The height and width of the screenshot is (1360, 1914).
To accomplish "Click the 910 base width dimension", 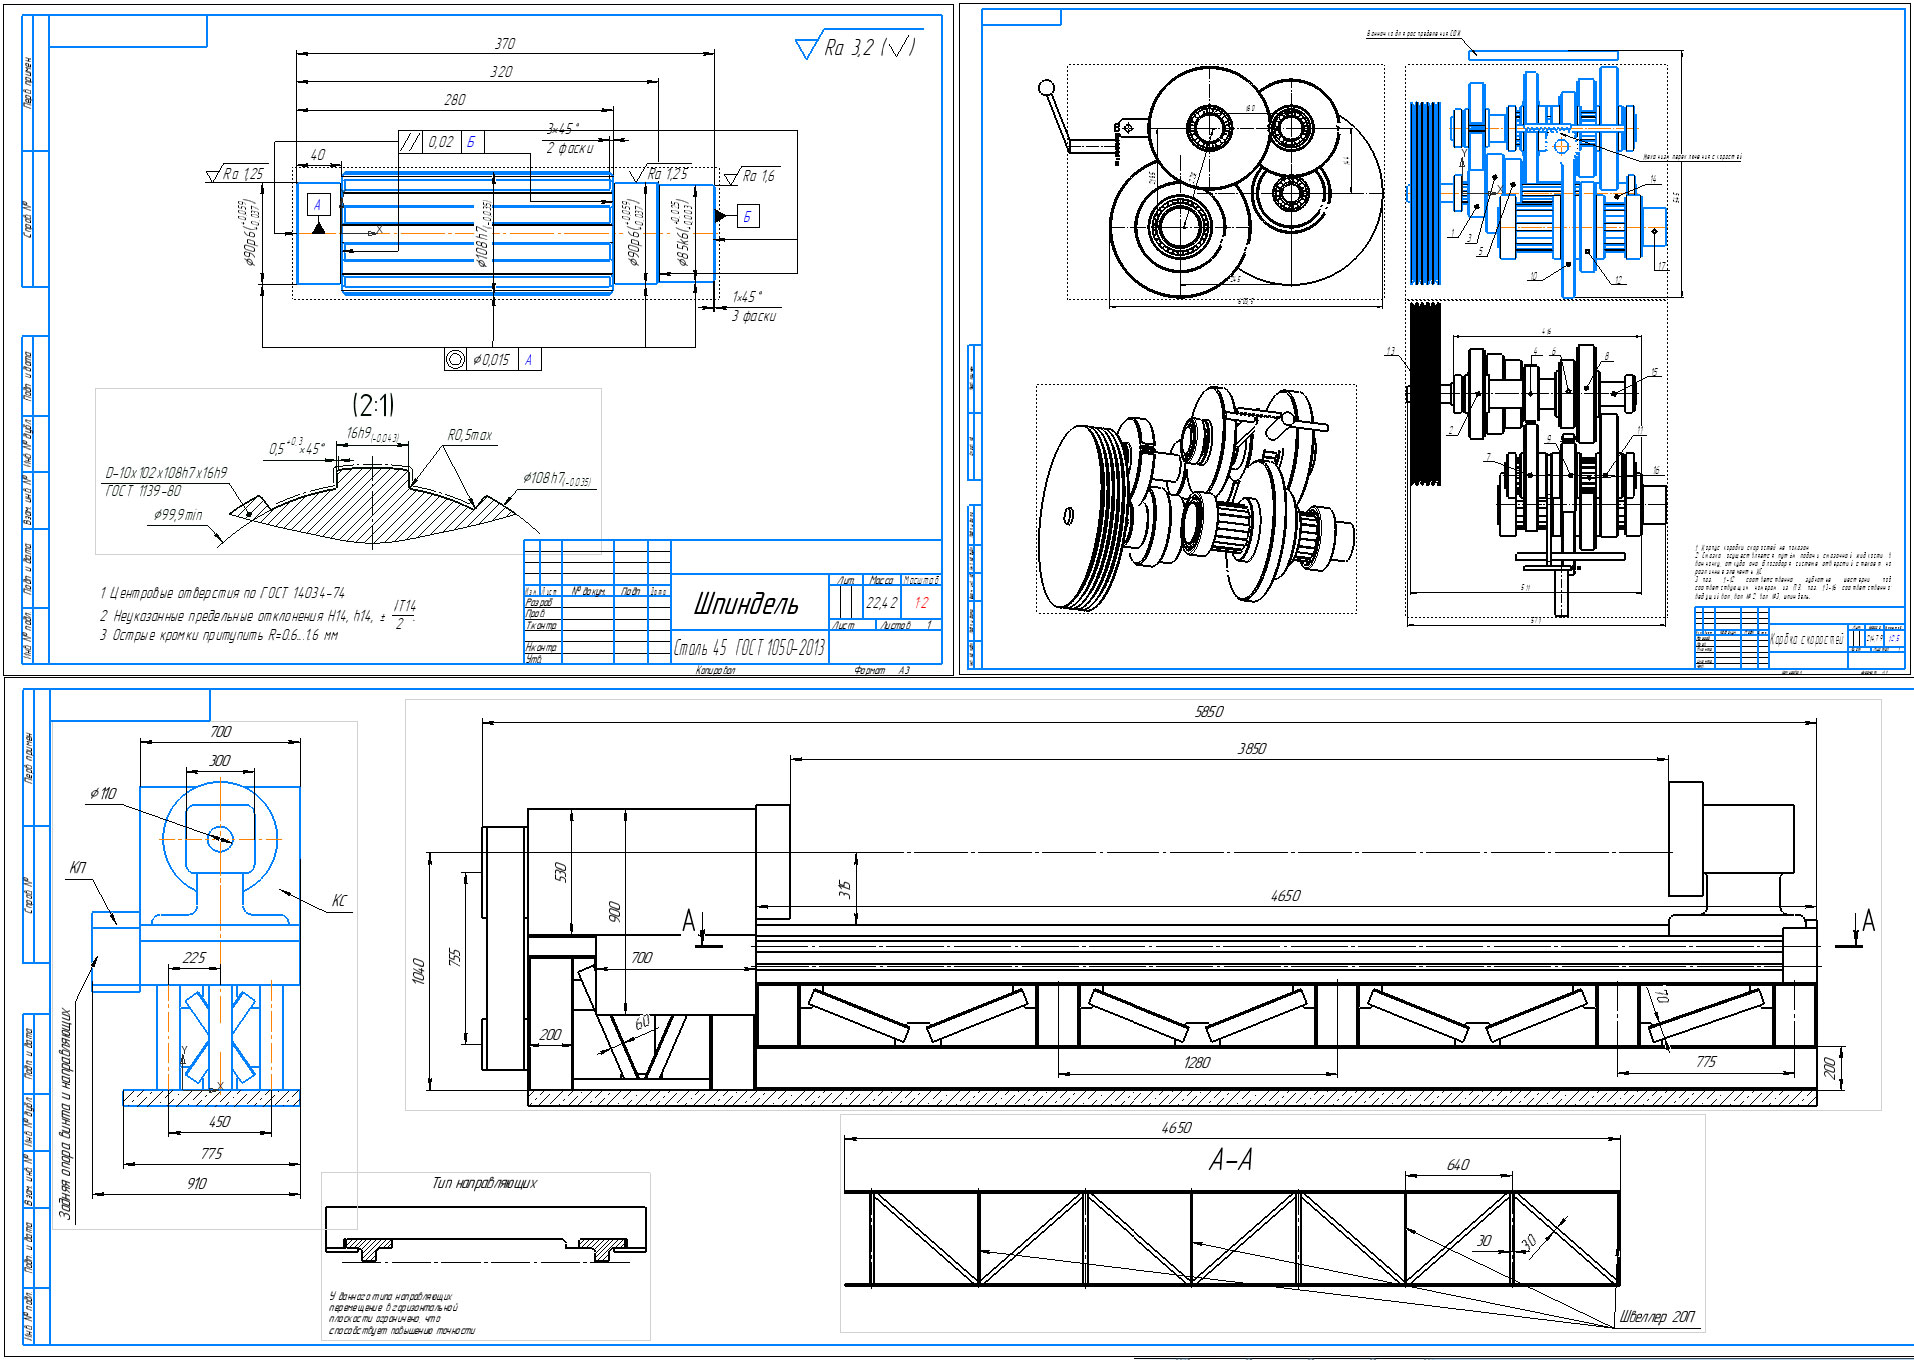I will (x=197, y=1184).
